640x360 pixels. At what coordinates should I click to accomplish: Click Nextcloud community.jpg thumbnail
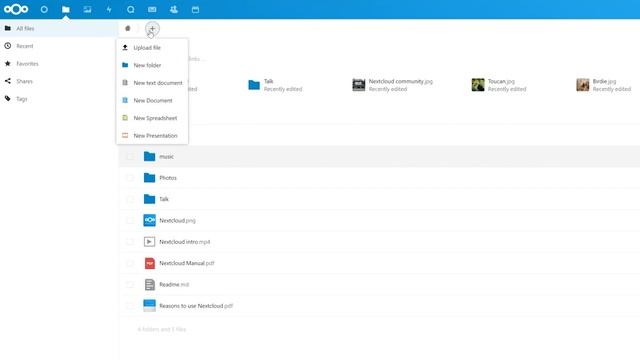tap(359, 85)
